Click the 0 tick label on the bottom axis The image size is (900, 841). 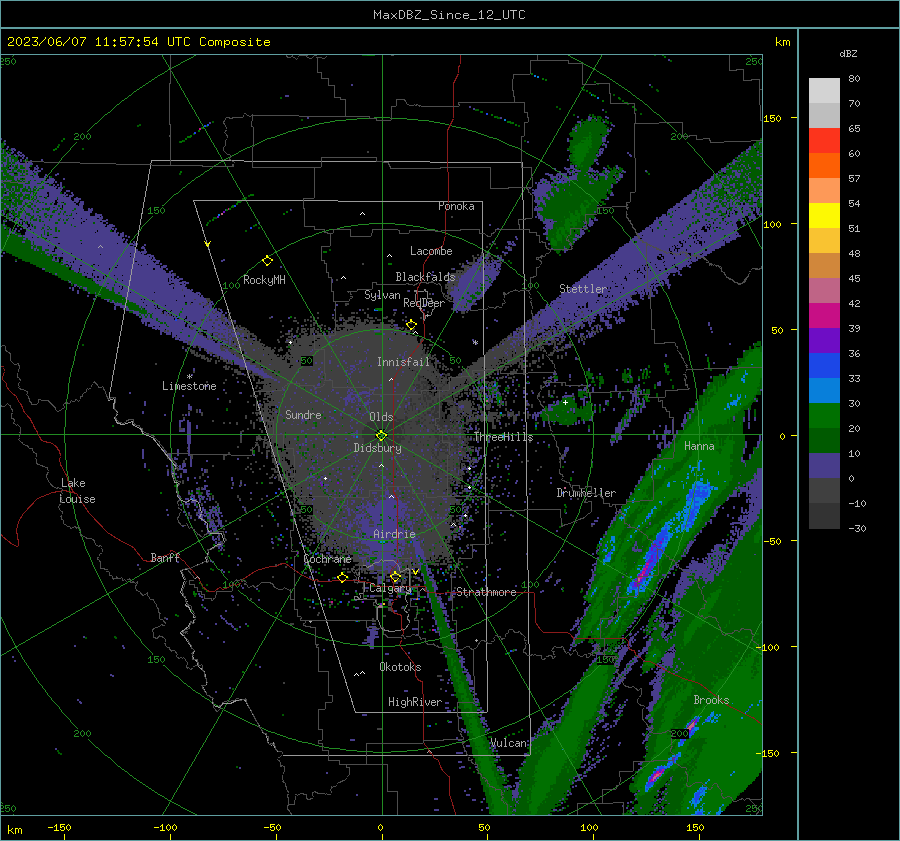coord(380,828)
